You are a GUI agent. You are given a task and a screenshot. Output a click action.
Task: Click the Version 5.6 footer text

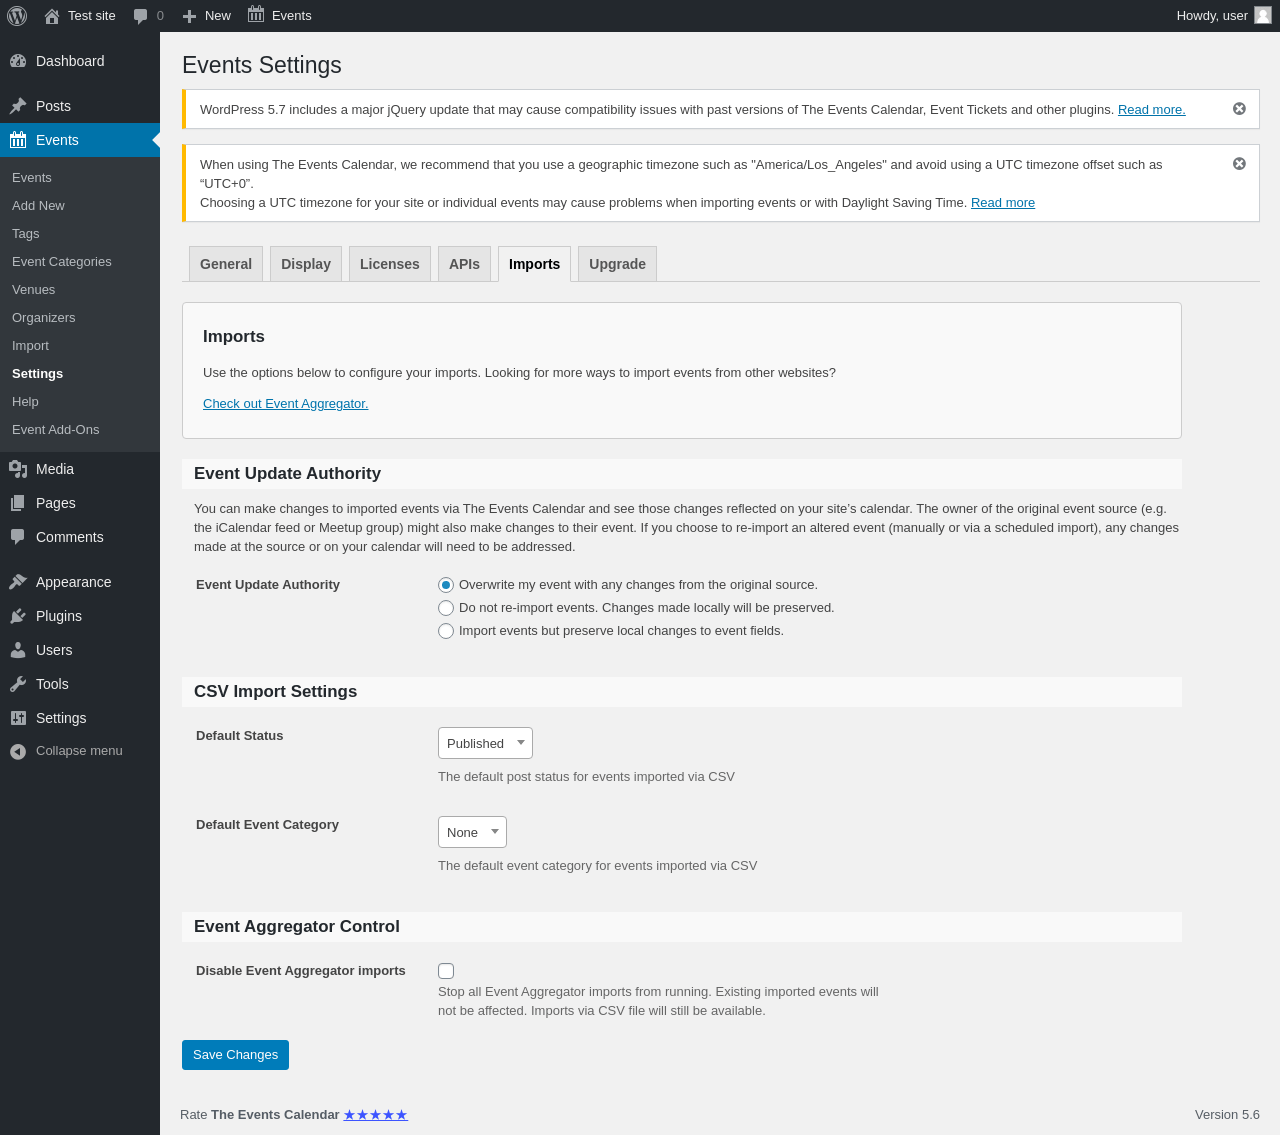click(x=1227, y=1115)
